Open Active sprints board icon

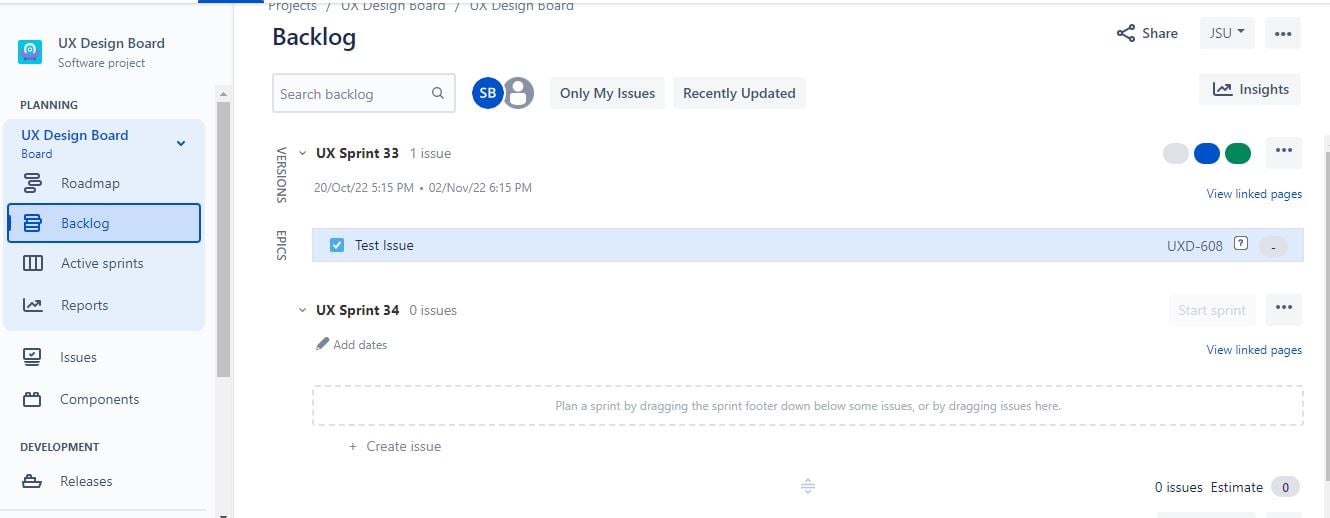pyautogui.click(x=33, y=263)
